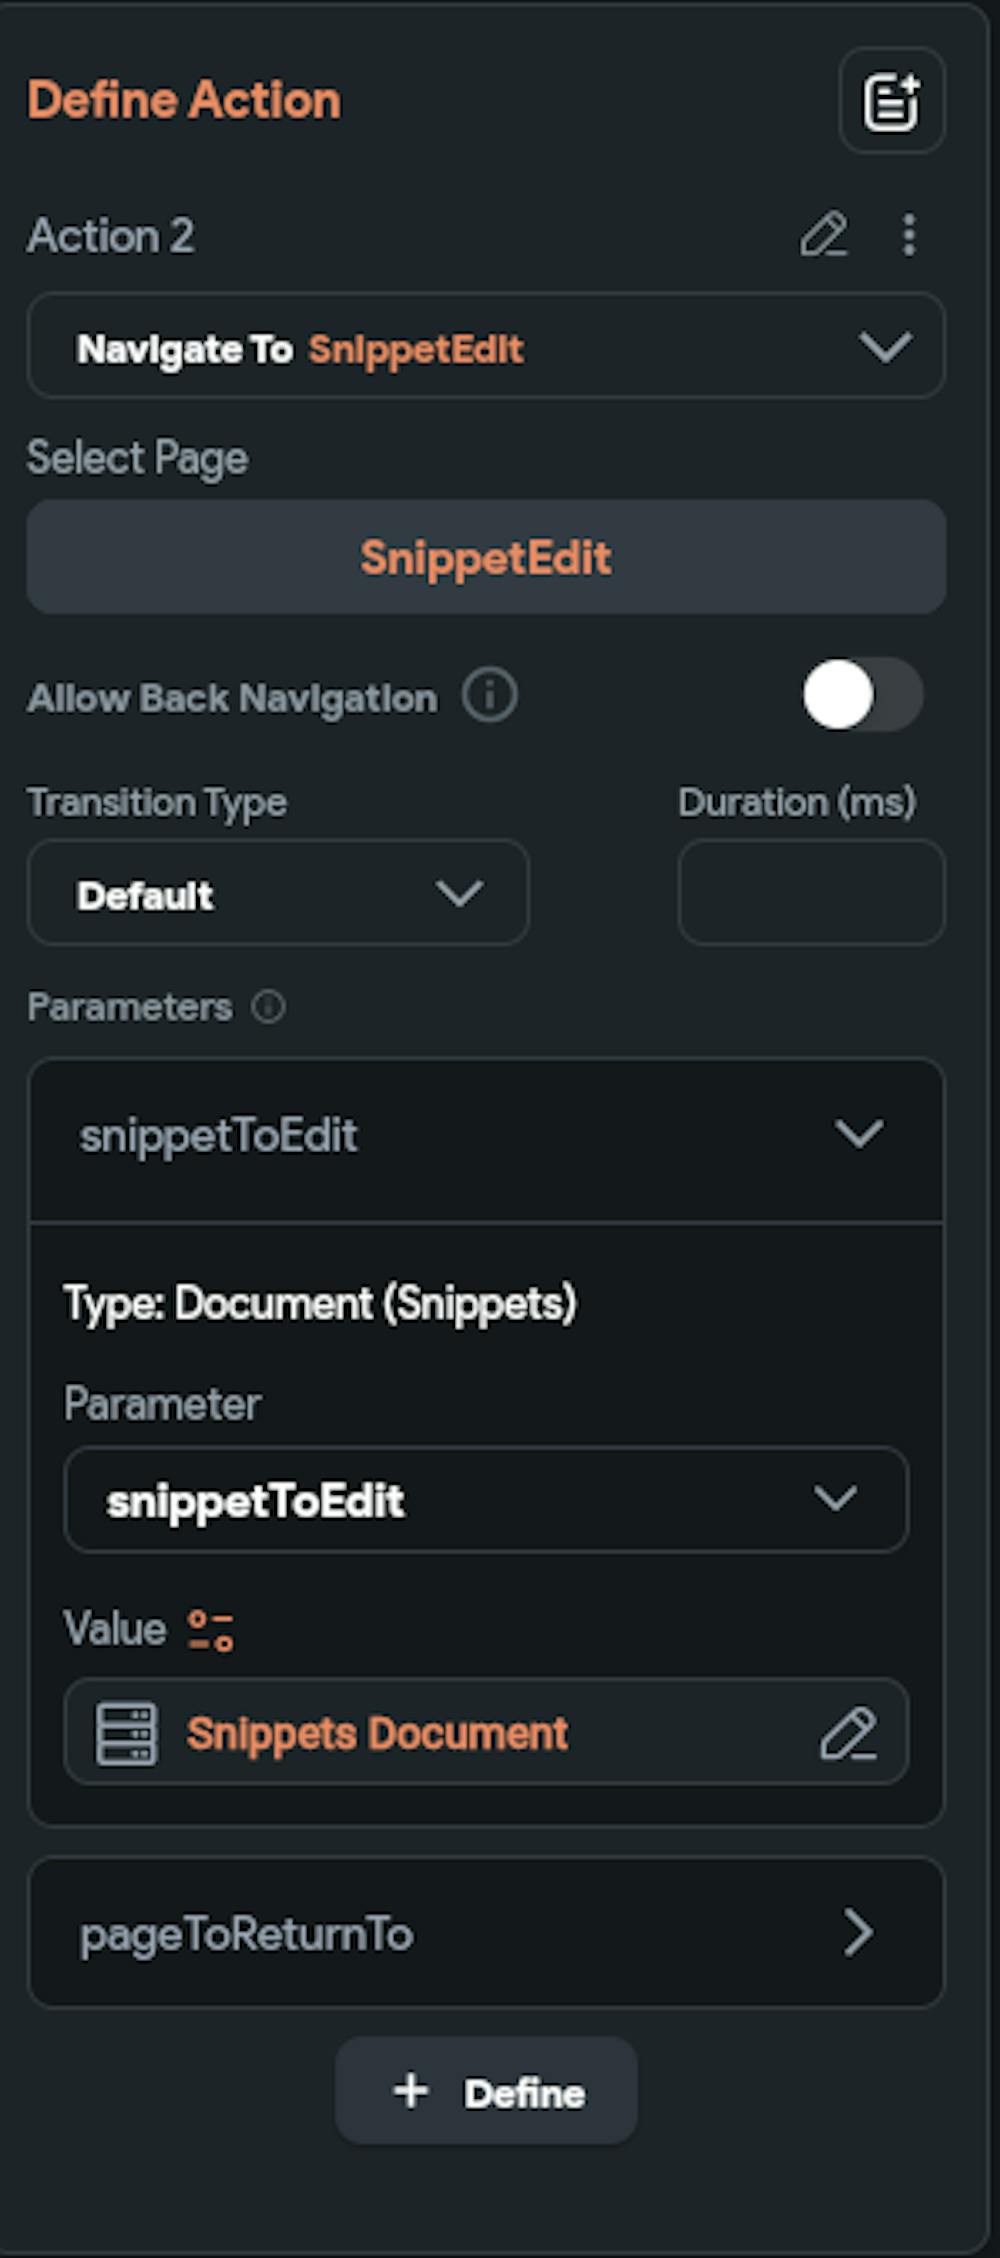Click the edit pencil on Snippets Document value
This screenshot has width=1000, height=2258.
click(848, 1733)
